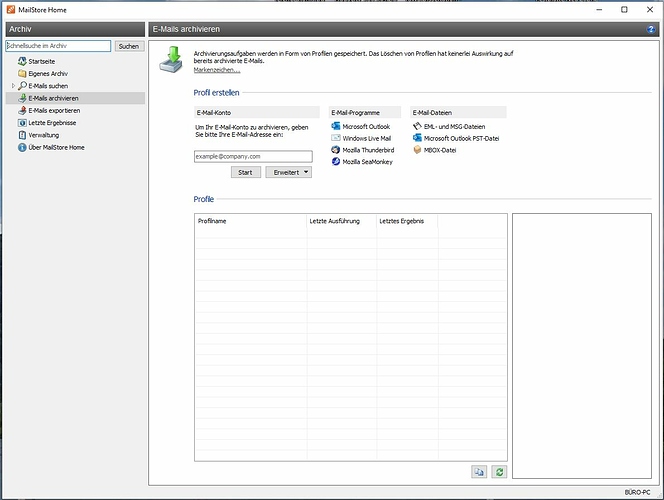Open the Startseite page
Viewport: 664px width, 500px height.
(42, 61)
